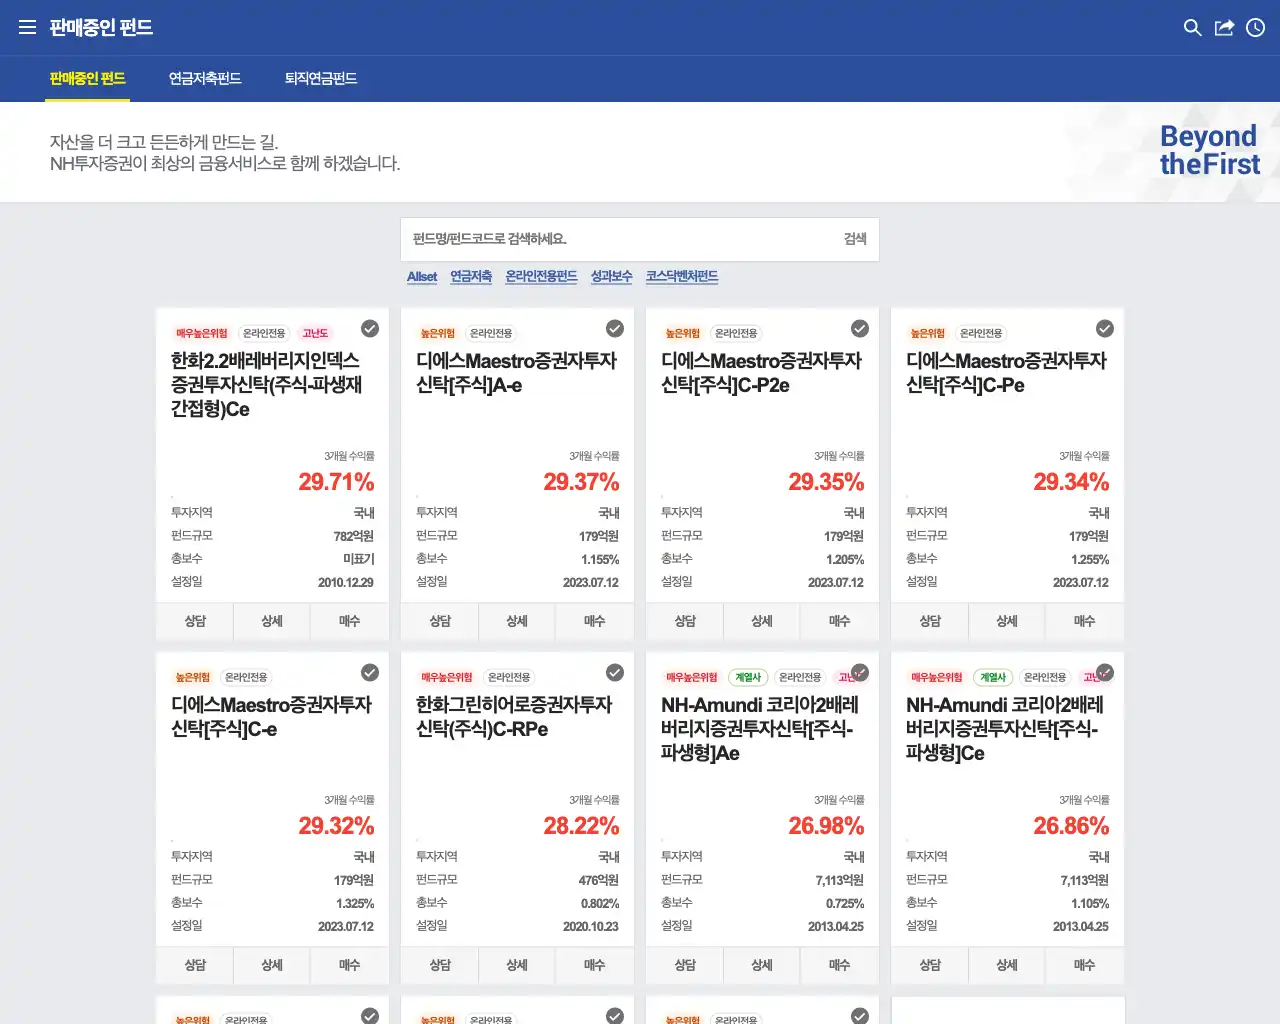The height and width of the screenshot is (1024, 1280).
Task: Click 상세 on 디에스Maestro C-Pe card
Action: tap(1007, 621)
